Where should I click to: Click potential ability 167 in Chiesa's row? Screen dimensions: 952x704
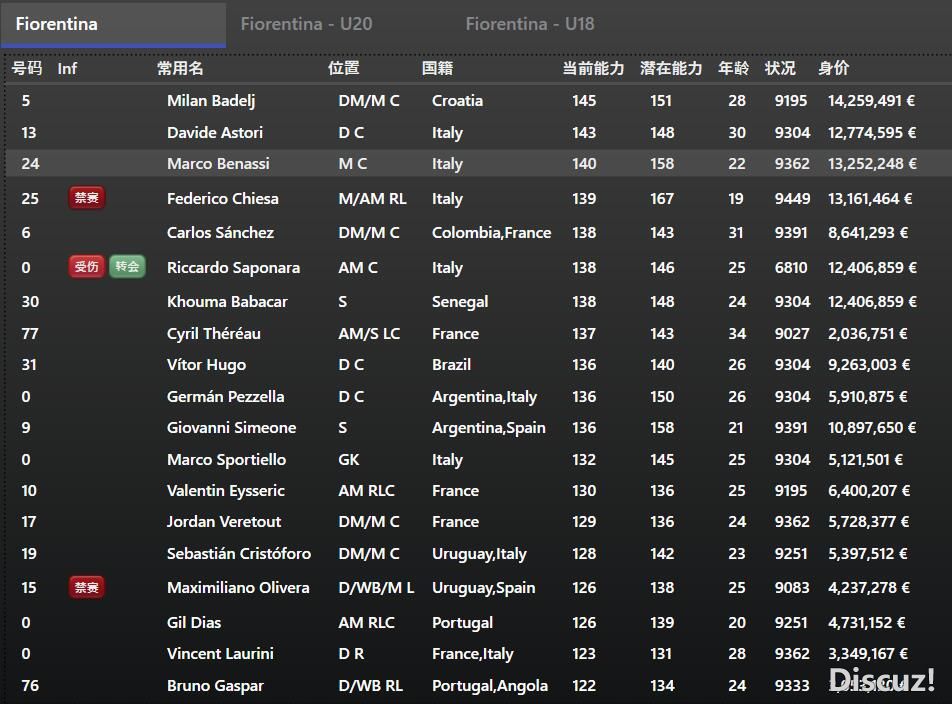(x=662, y=198)
